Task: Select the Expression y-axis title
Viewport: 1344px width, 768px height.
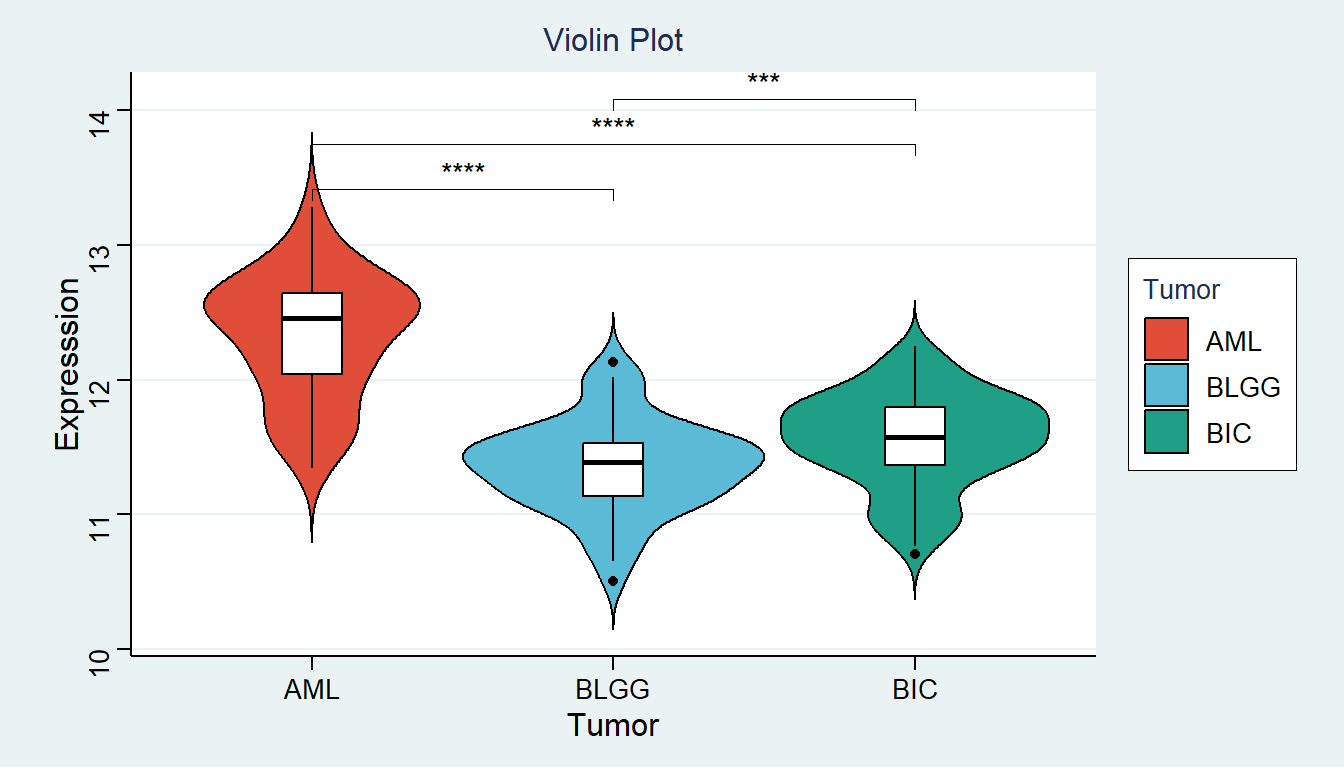Action: click(67, 364)
